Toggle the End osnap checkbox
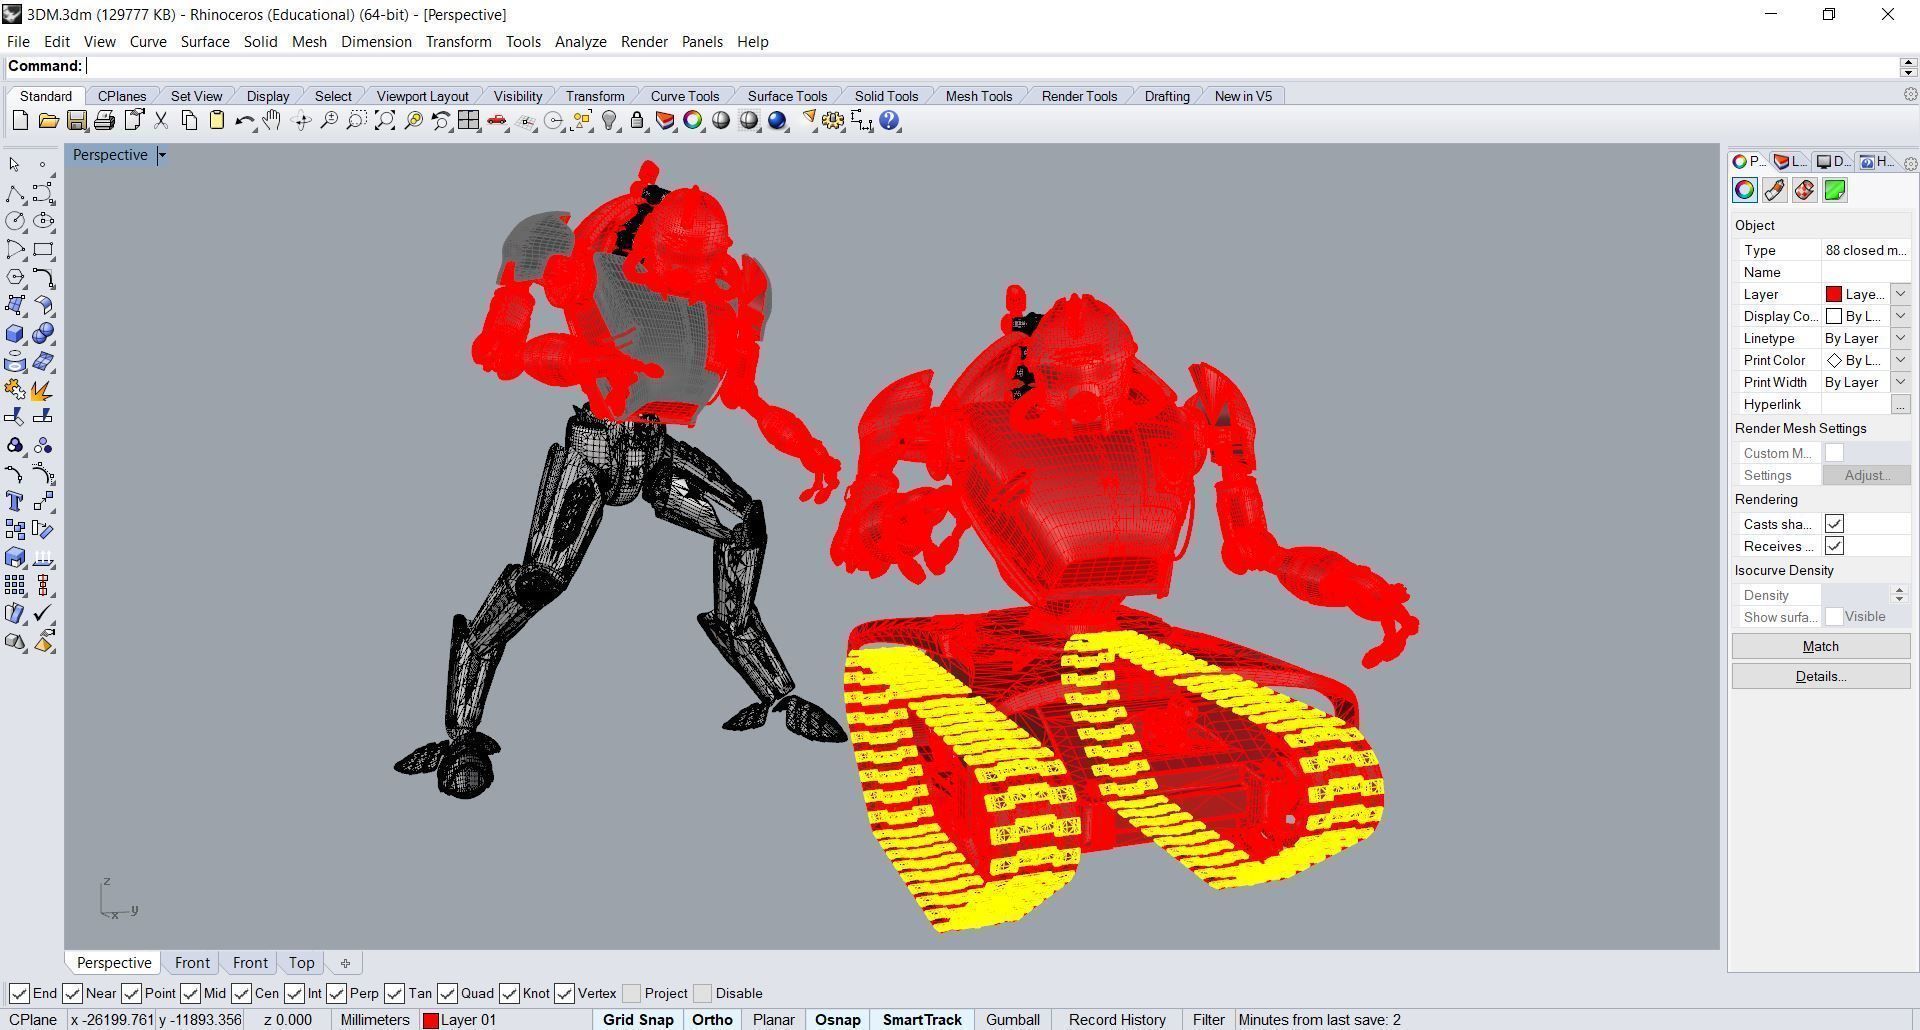The width and height of the screenshot is (1920, 1030). (19, 993)
